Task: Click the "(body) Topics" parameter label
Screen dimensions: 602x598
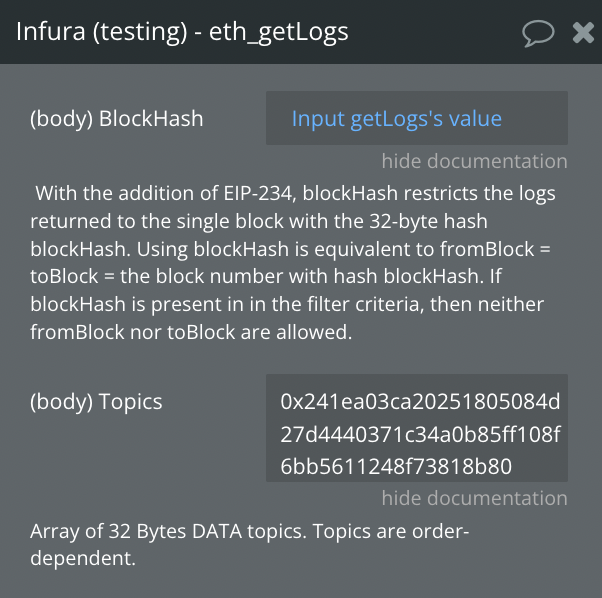Action: point(96,402)
